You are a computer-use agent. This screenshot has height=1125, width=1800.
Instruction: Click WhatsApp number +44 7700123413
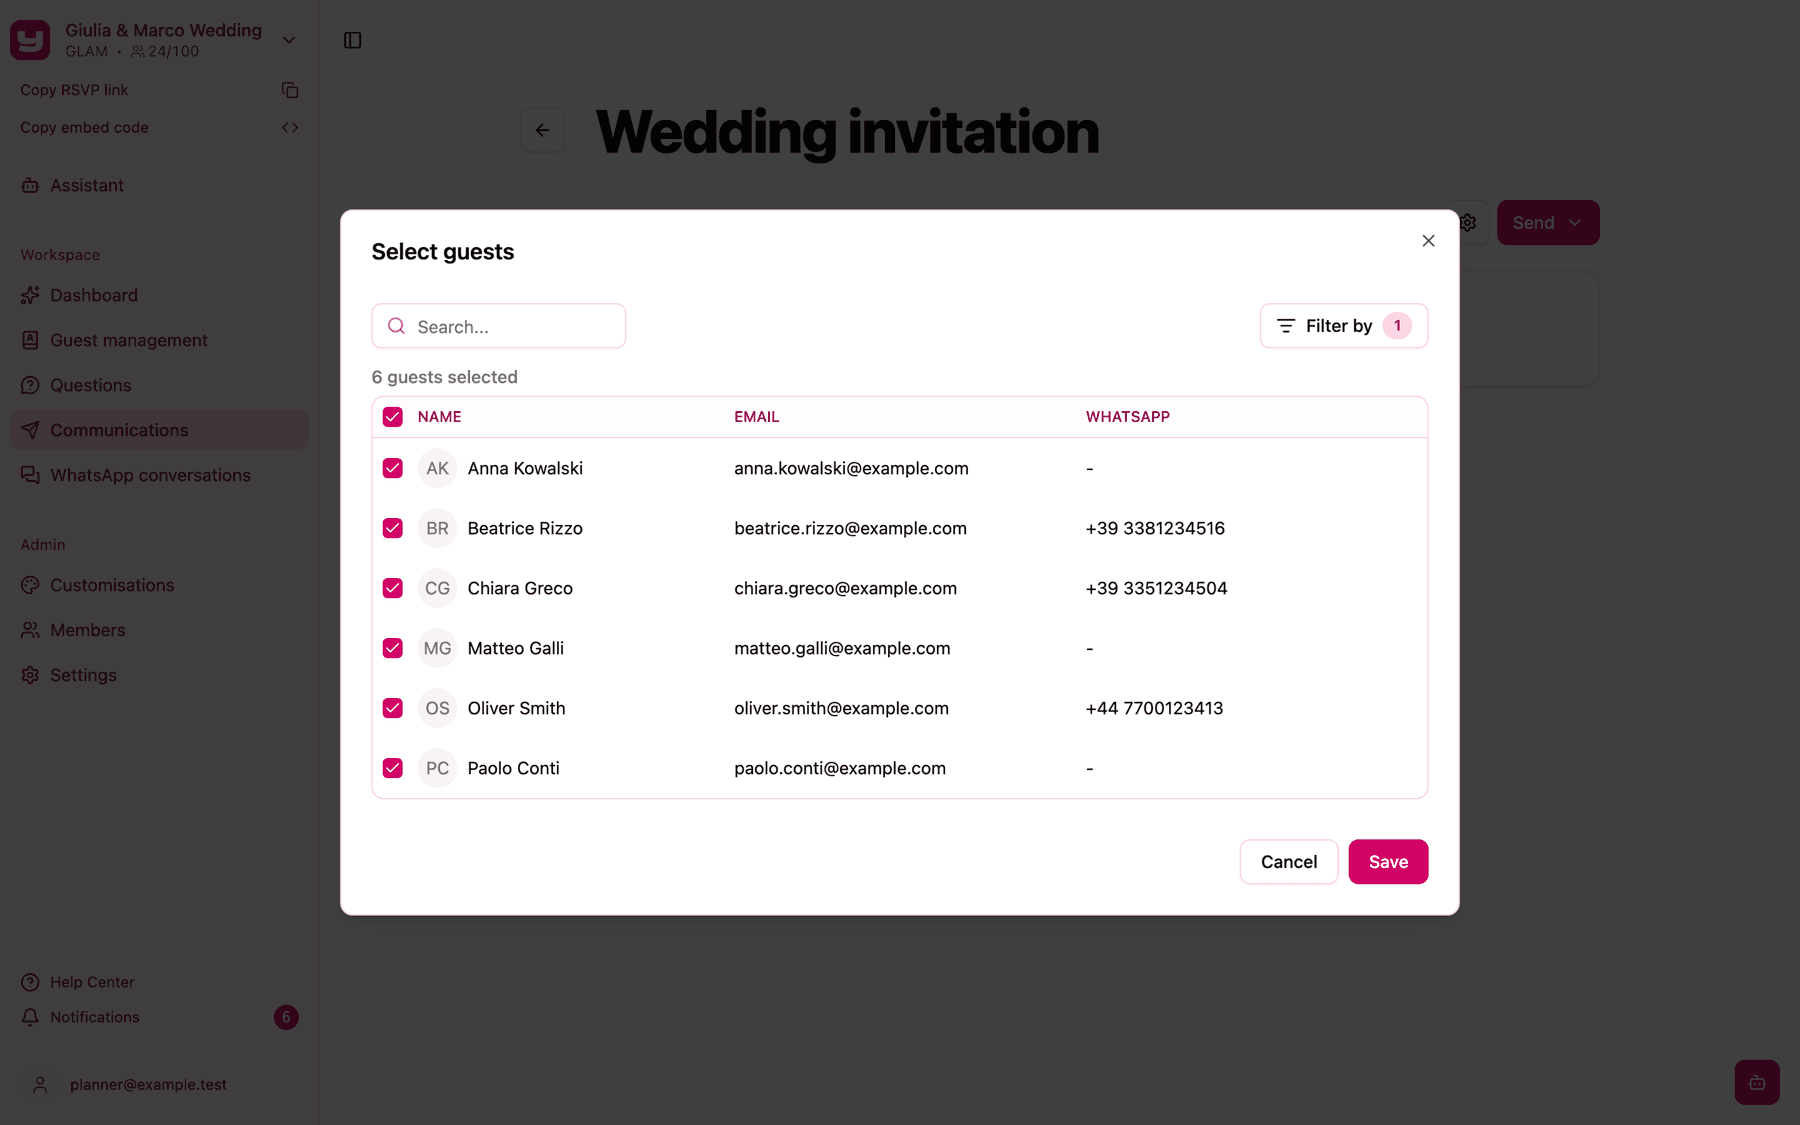pyautogui.click(x=1154, y=708)
